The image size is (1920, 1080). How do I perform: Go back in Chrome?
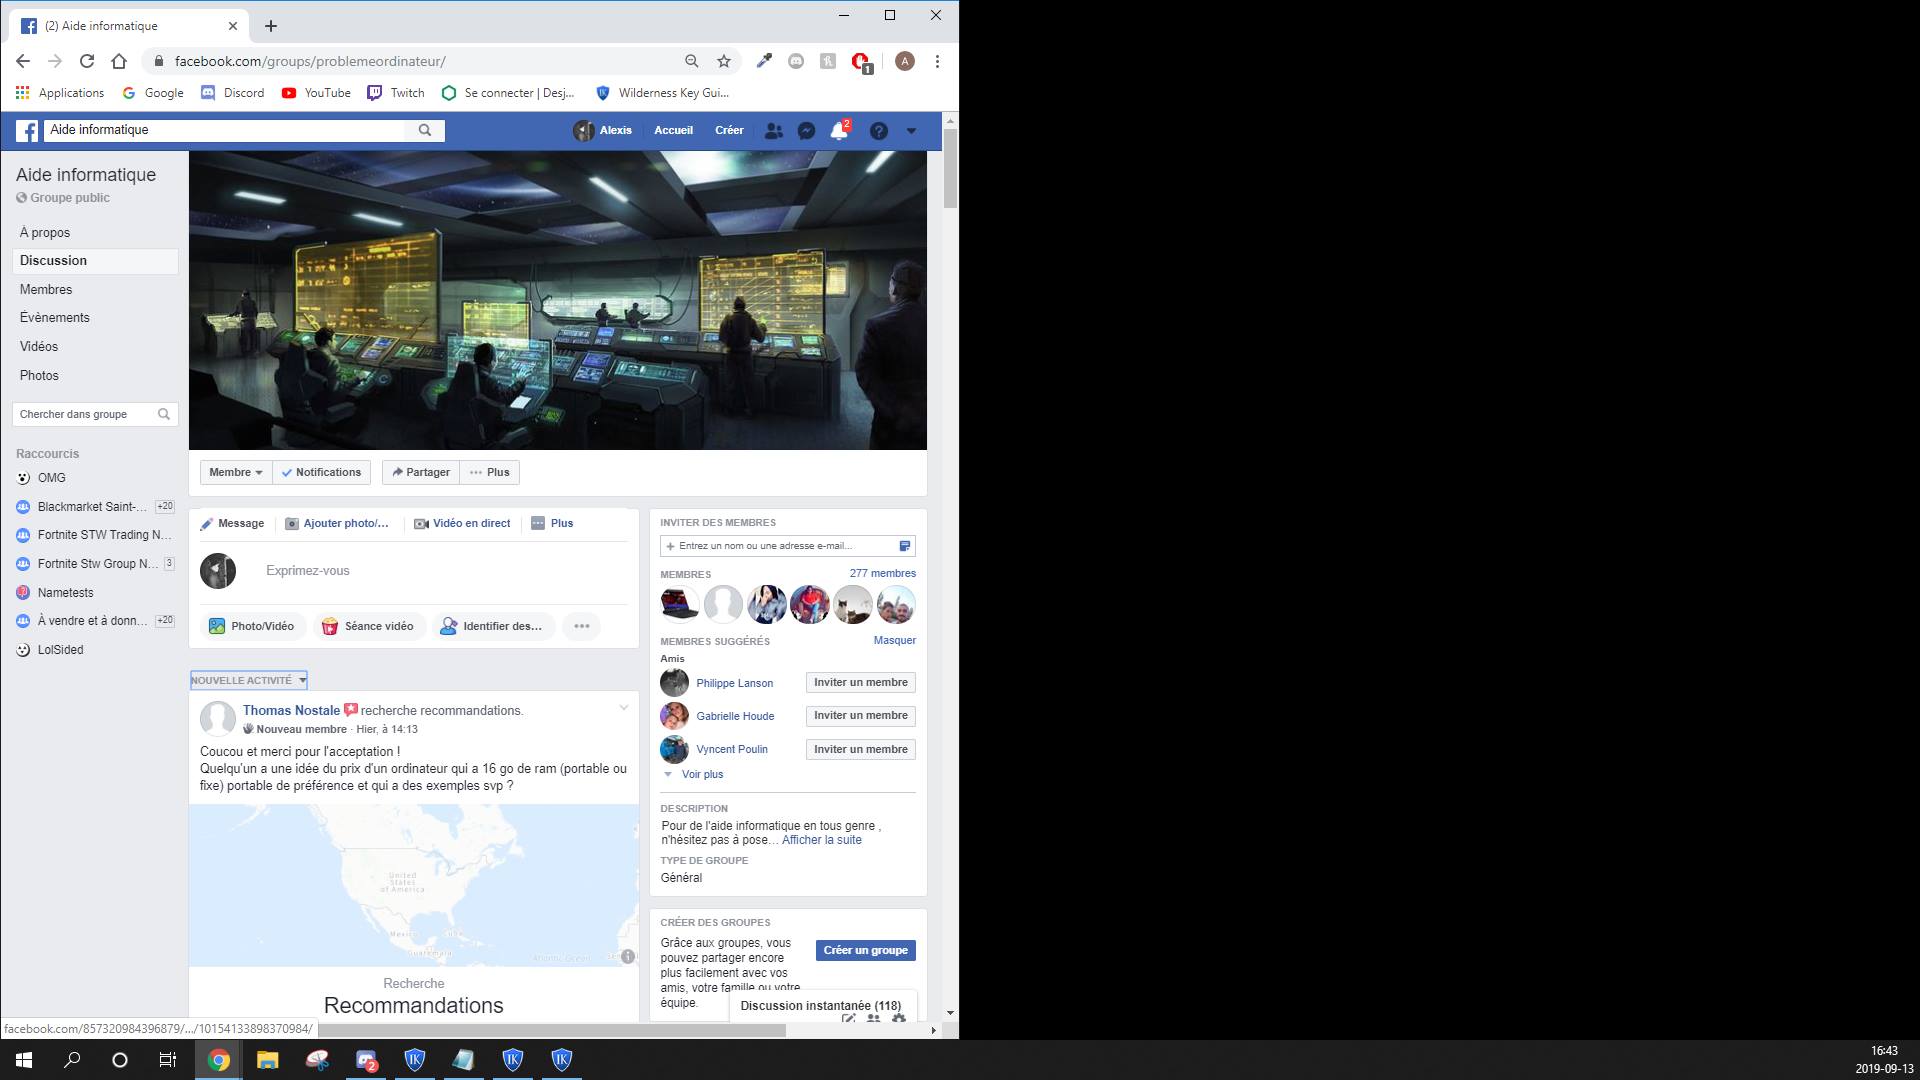[23, 61]
